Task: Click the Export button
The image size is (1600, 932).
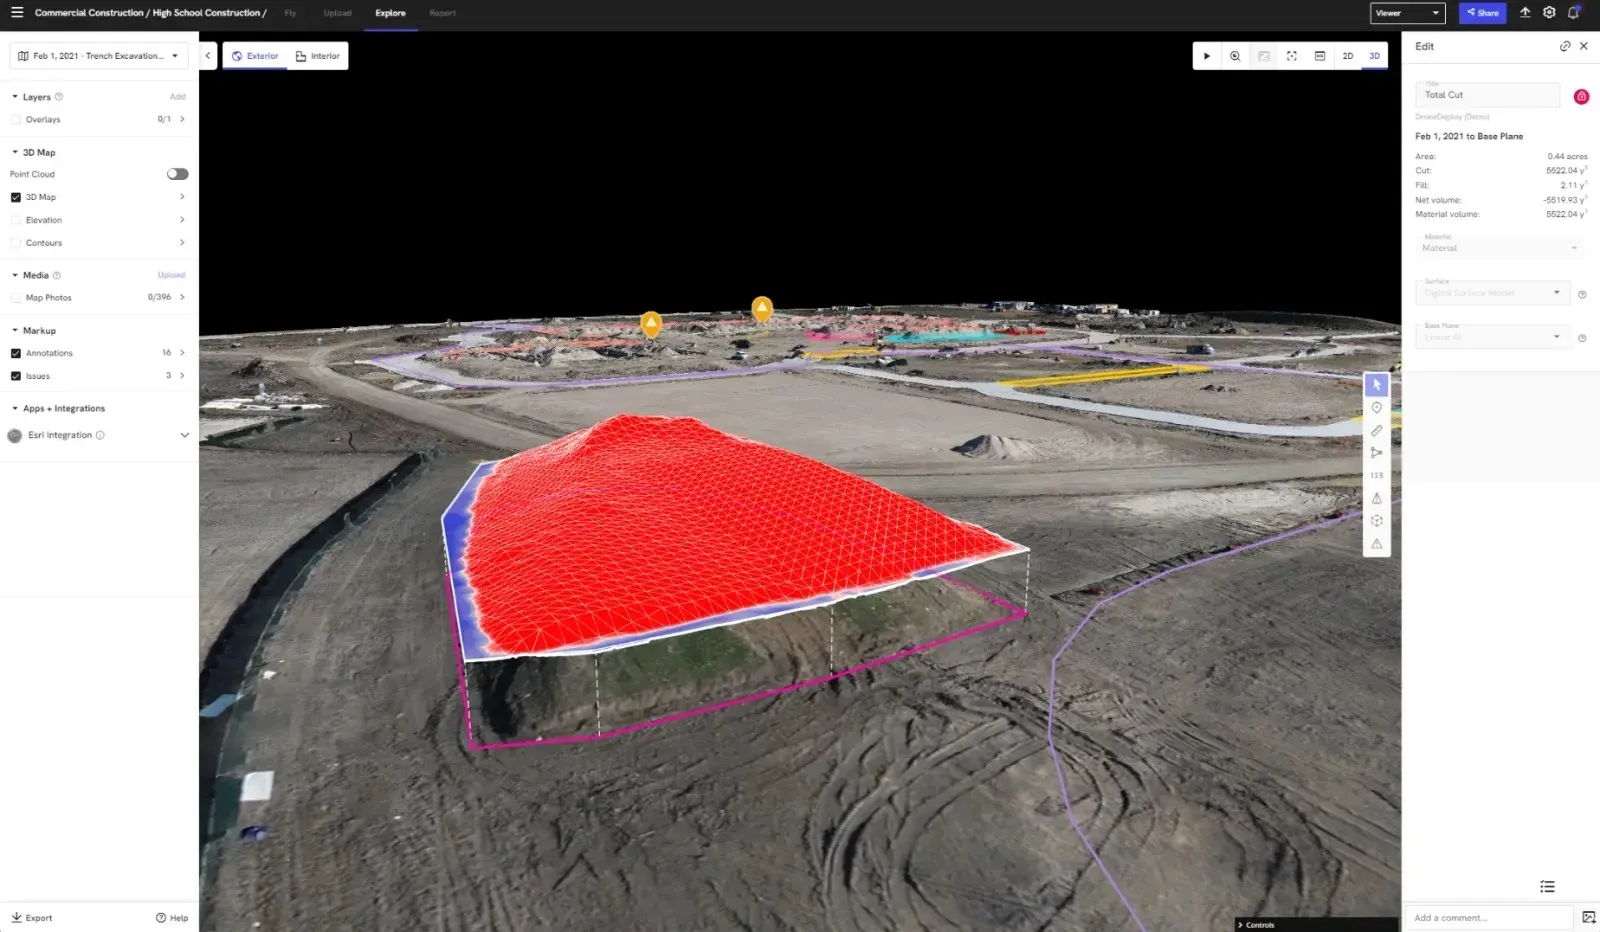Action: [32, 918]
